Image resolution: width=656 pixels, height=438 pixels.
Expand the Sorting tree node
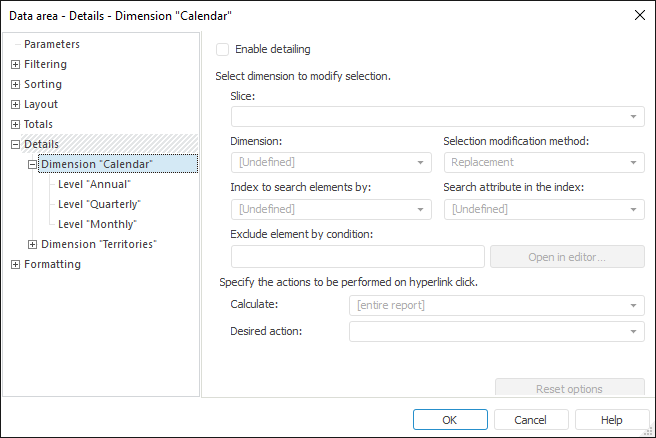[15, 85]
